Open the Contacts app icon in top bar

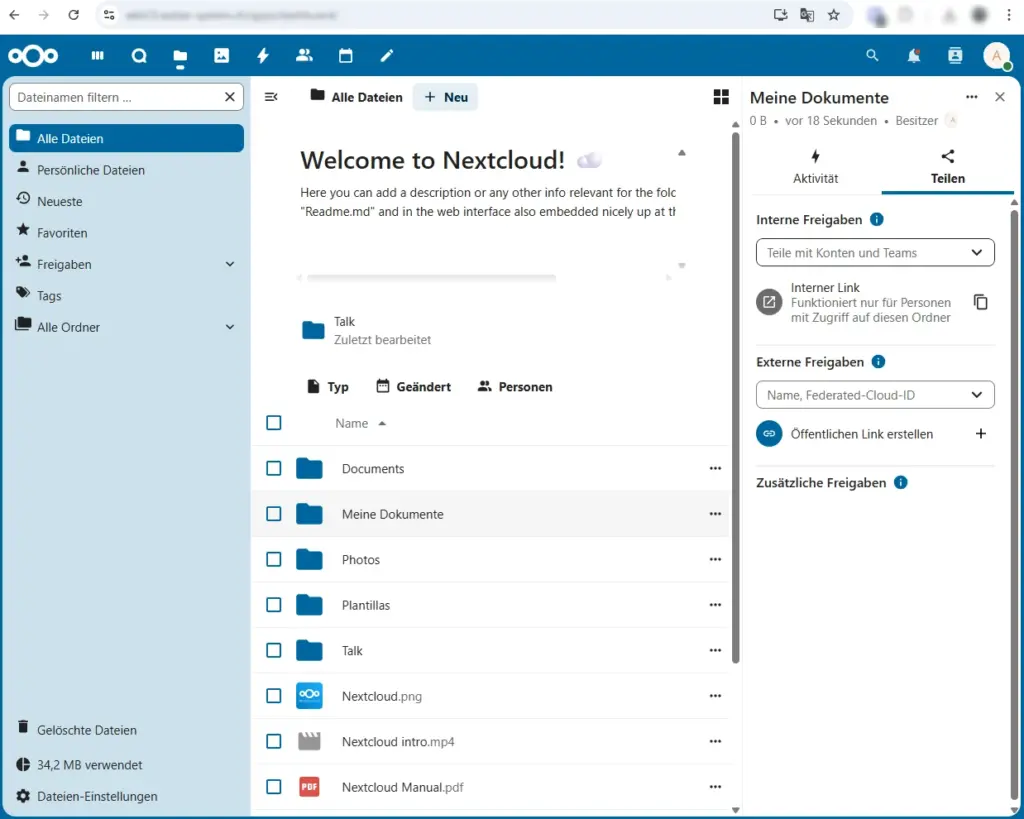(304, 56)
